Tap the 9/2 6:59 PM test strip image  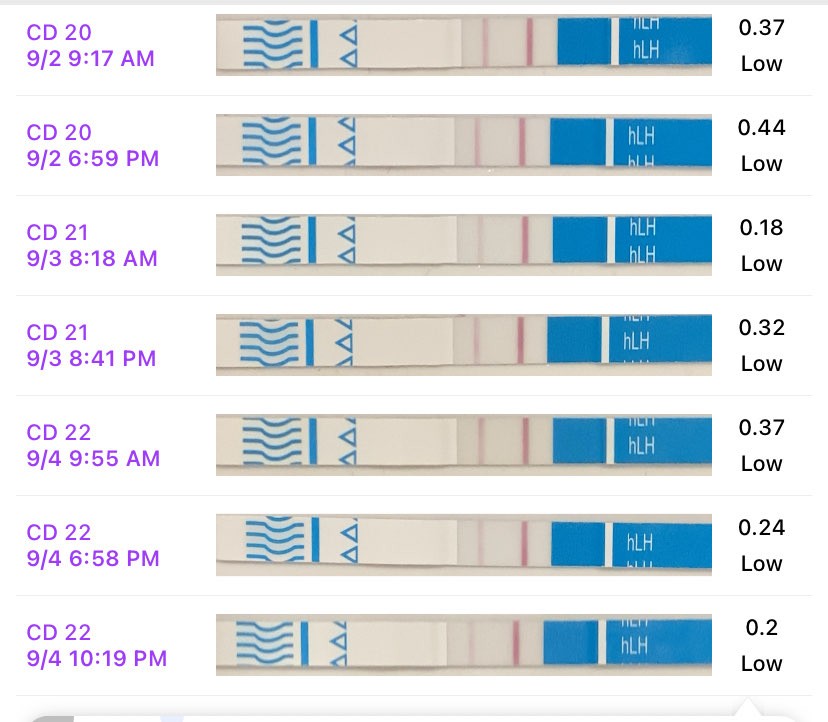[x=463, y=145]
